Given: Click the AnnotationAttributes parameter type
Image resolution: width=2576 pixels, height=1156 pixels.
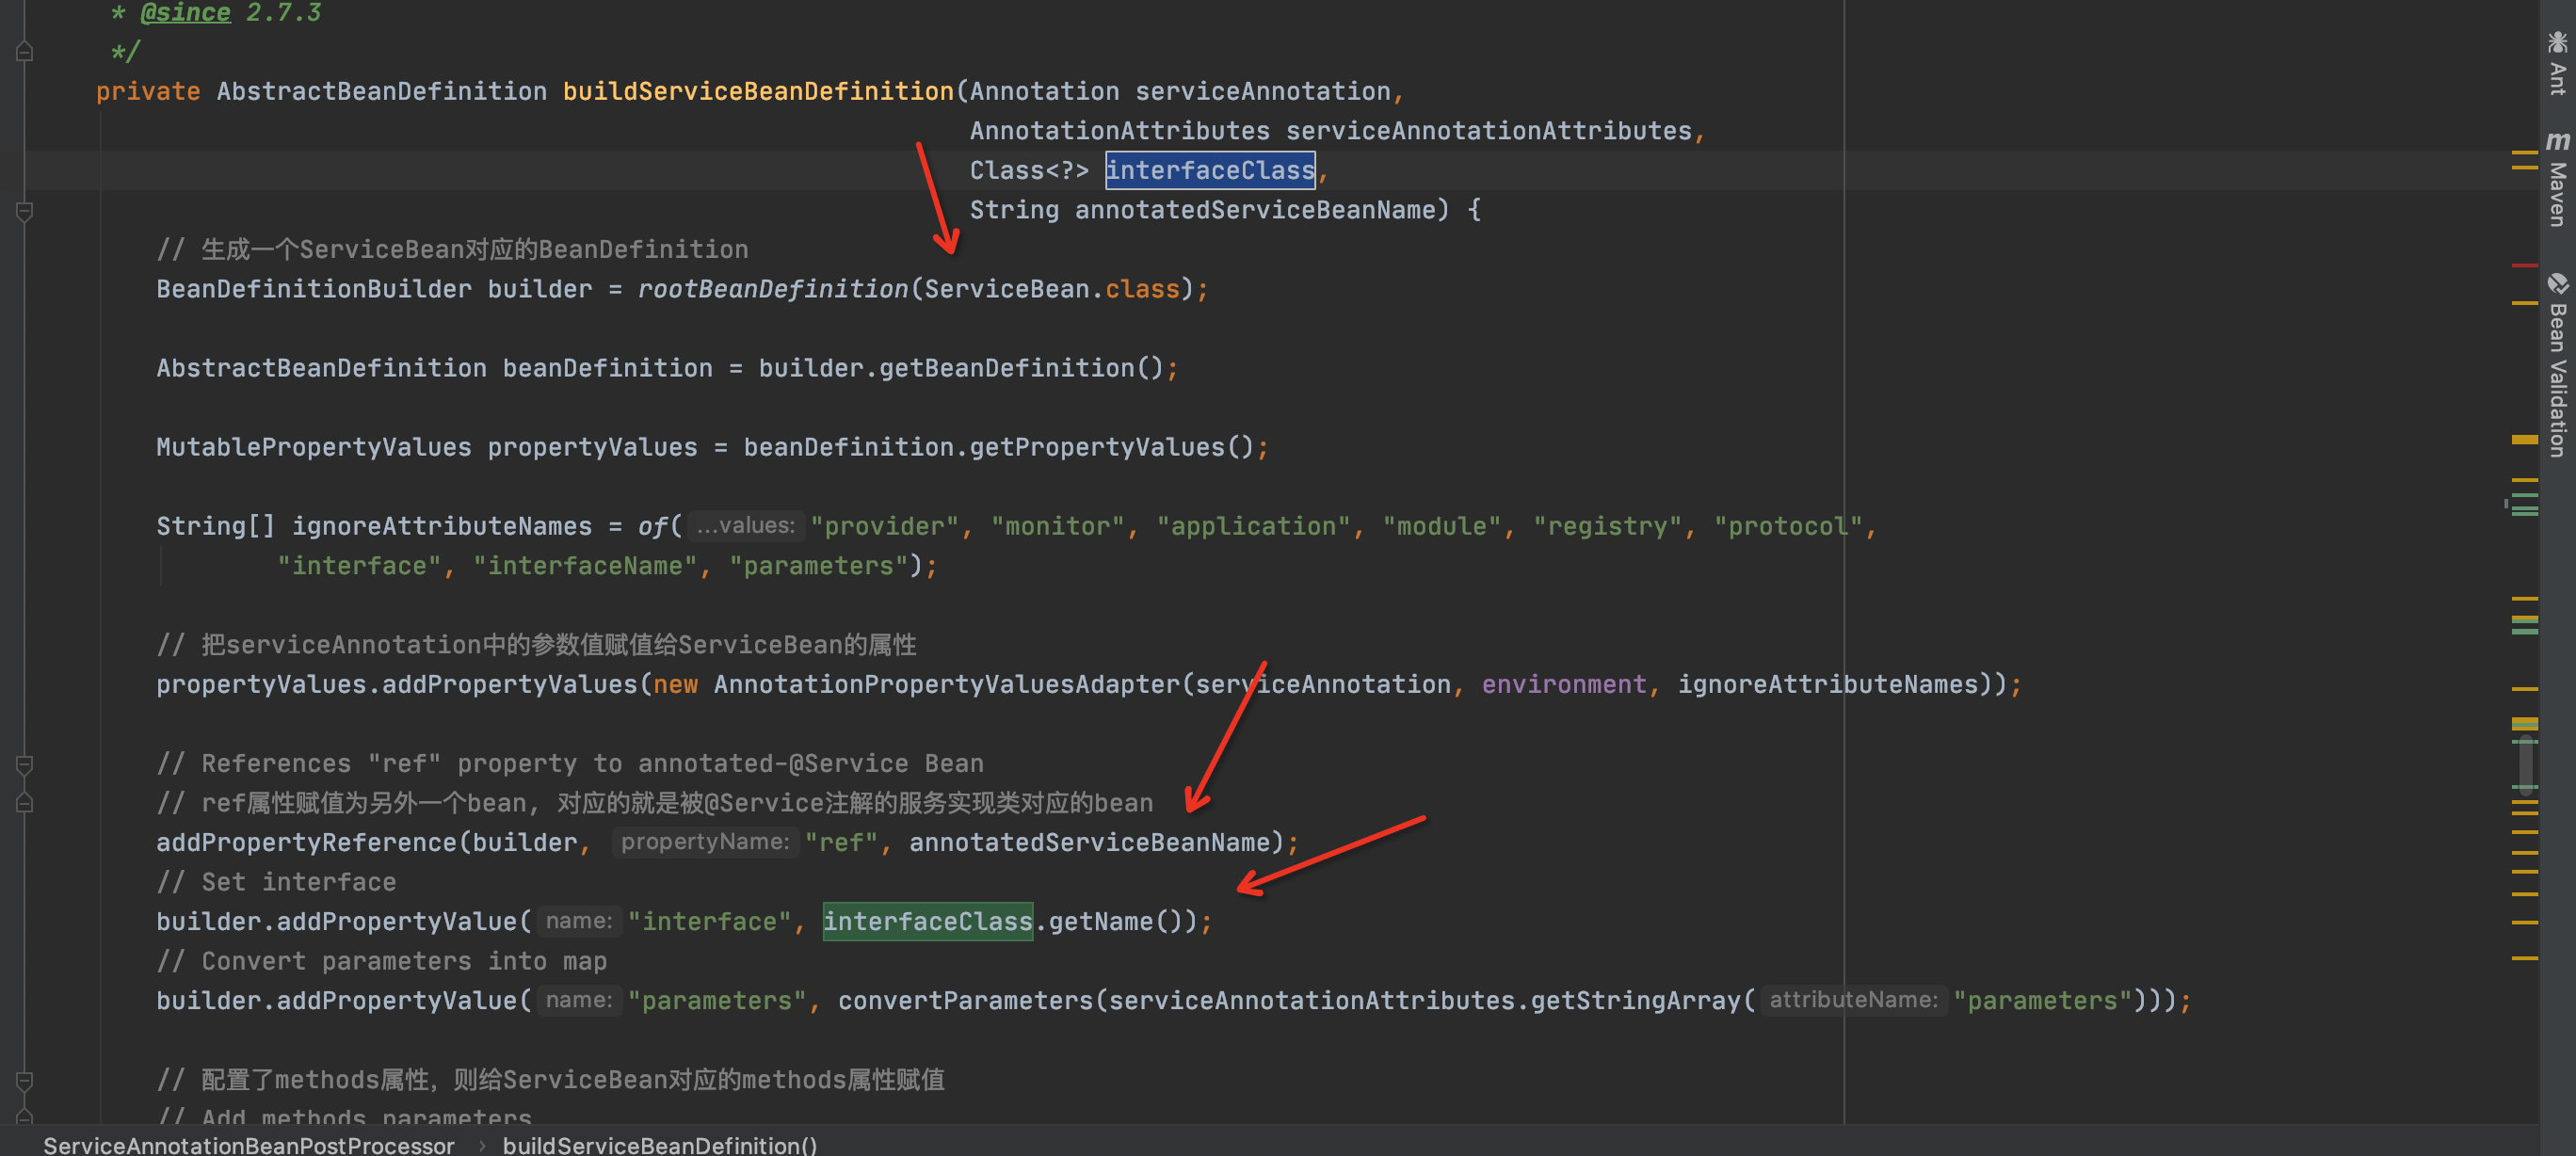Looking at the screenshot, I should click(x=1119, y=131).
